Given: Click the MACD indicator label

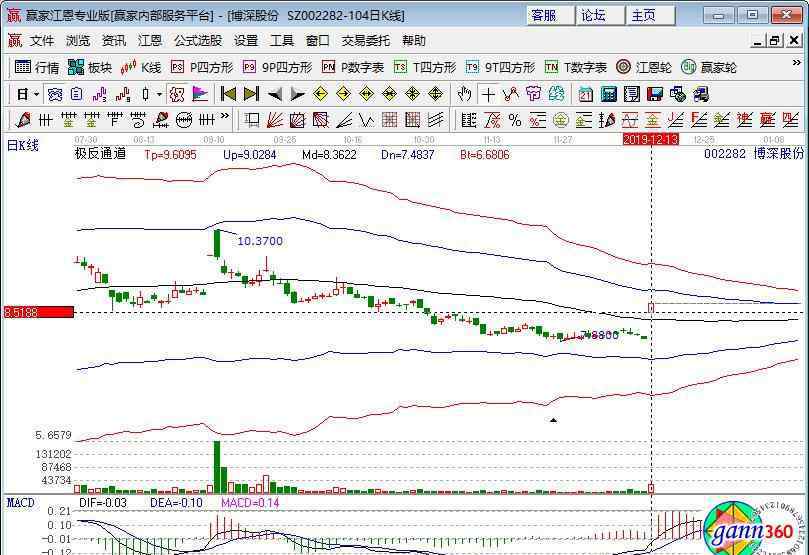Looking at the screenshot, I should (x=21, y=502).
